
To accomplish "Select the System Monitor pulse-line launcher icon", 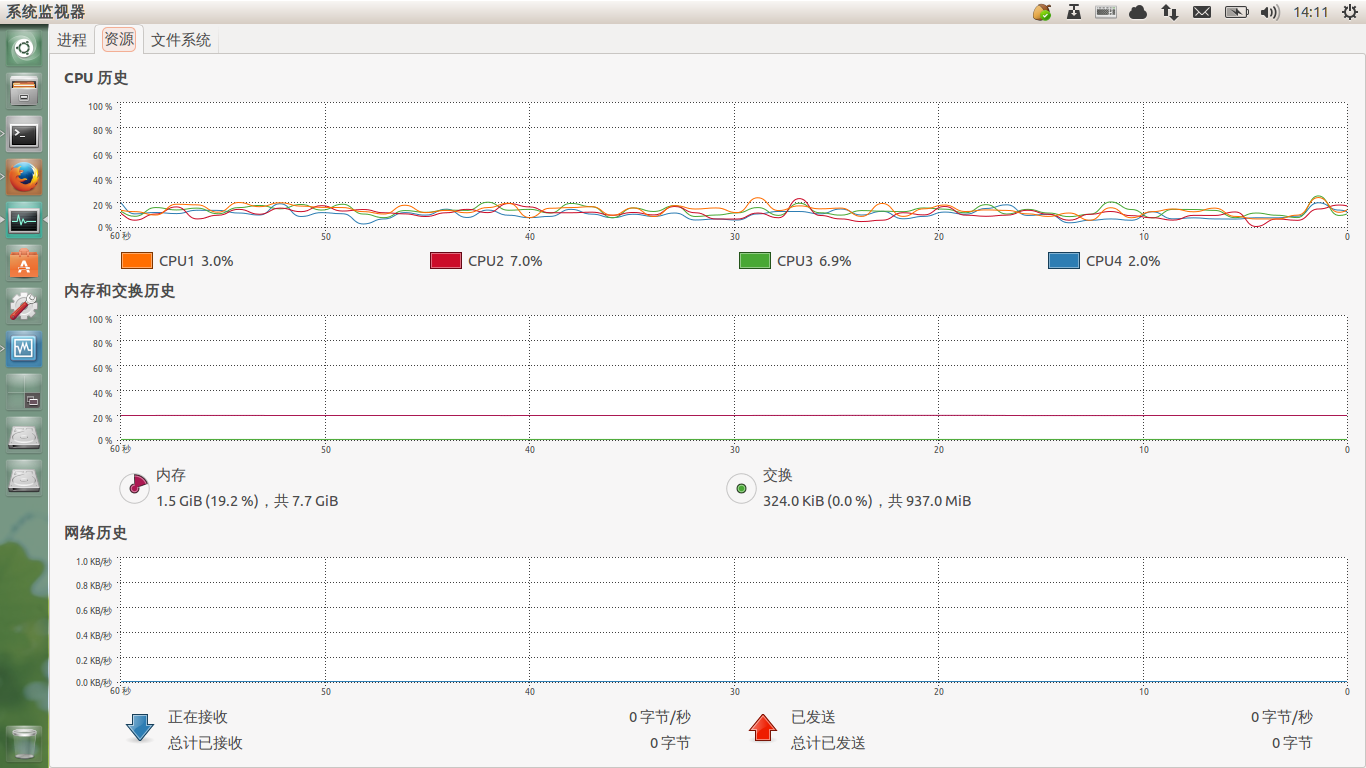I will point(24,220).
